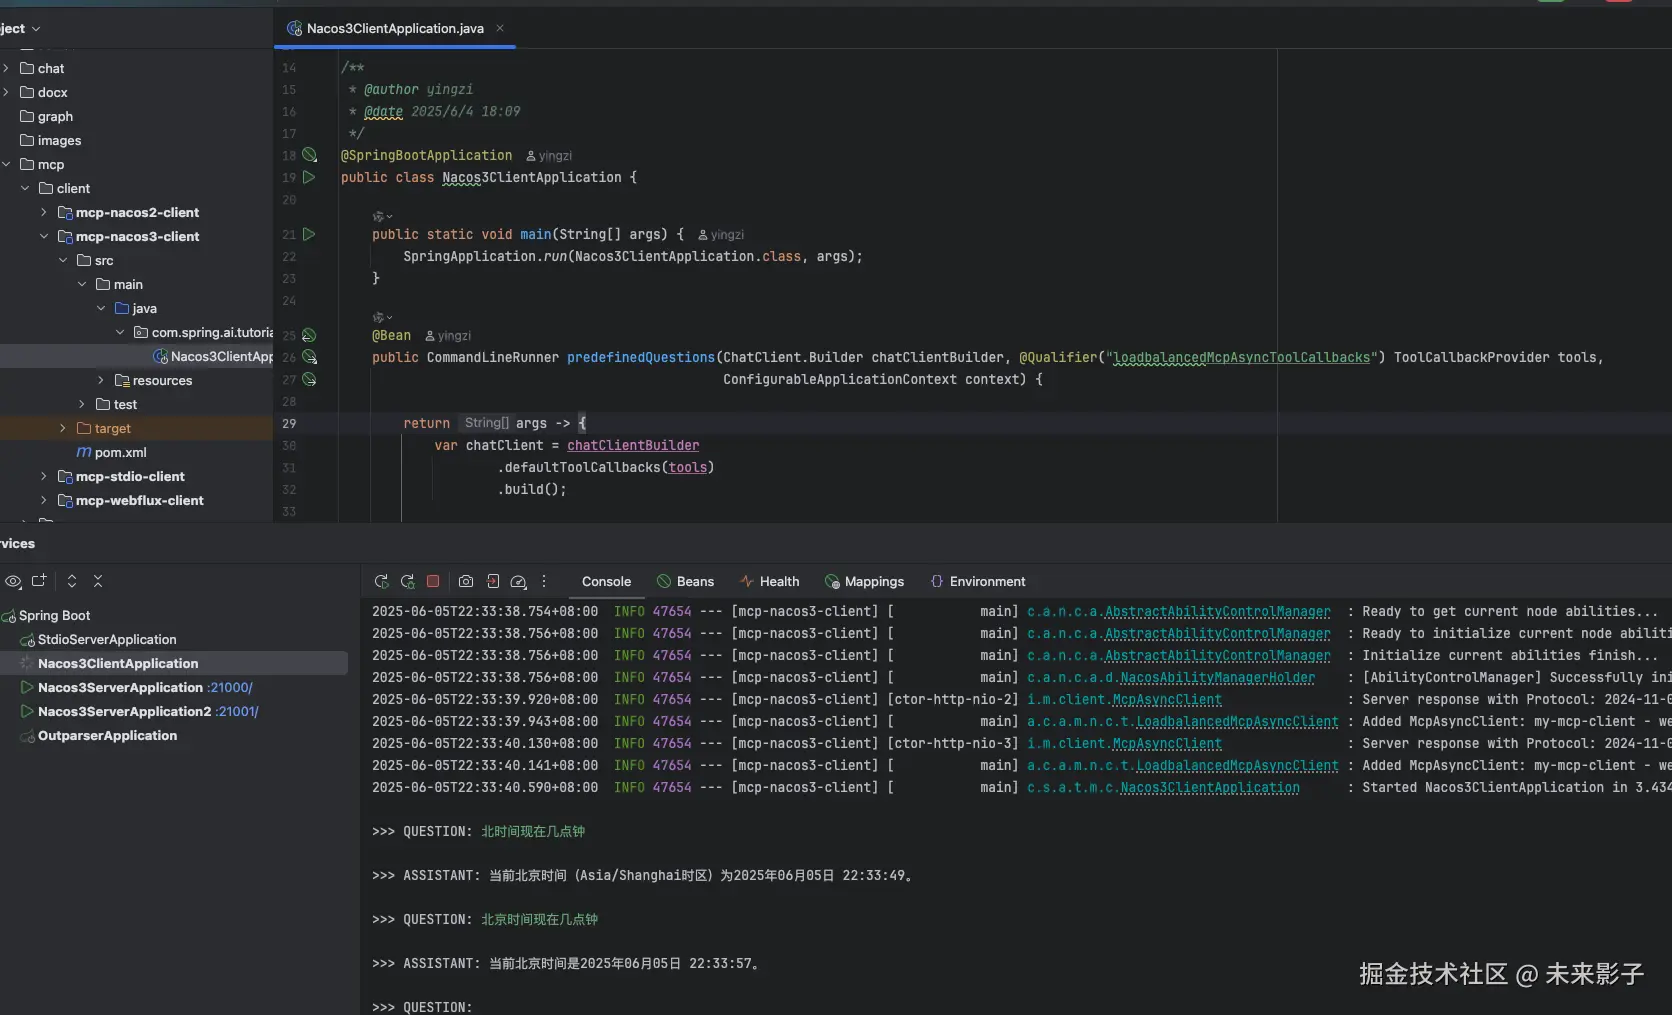The width and height of the screenshot is (1672, 1015).
Task: Click AbstractAbilityControlManager link in first log line
Action: click(1217, 611)
